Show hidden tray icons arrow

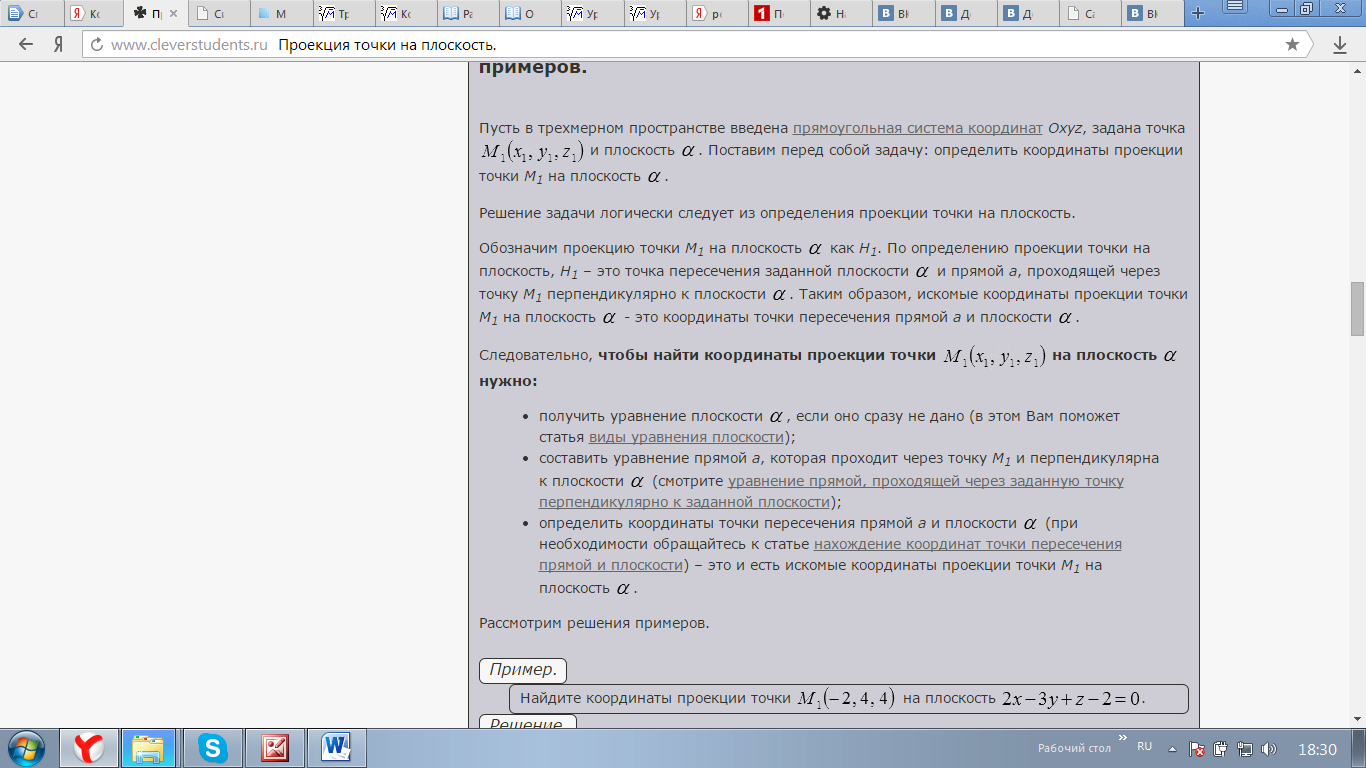tap(1171, 749)
